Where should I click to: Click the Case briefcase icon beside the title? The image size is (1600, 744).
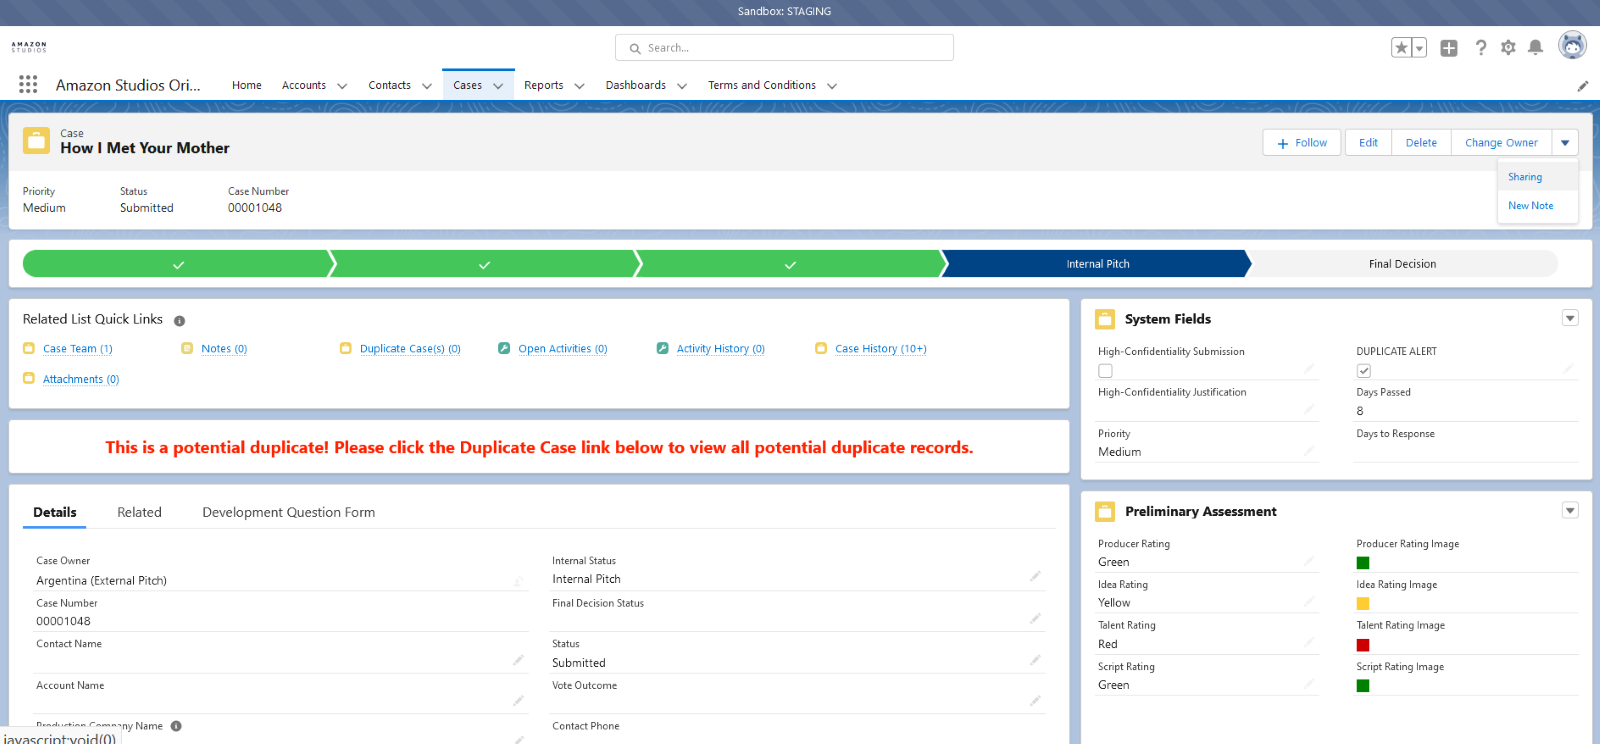[36, 140]
